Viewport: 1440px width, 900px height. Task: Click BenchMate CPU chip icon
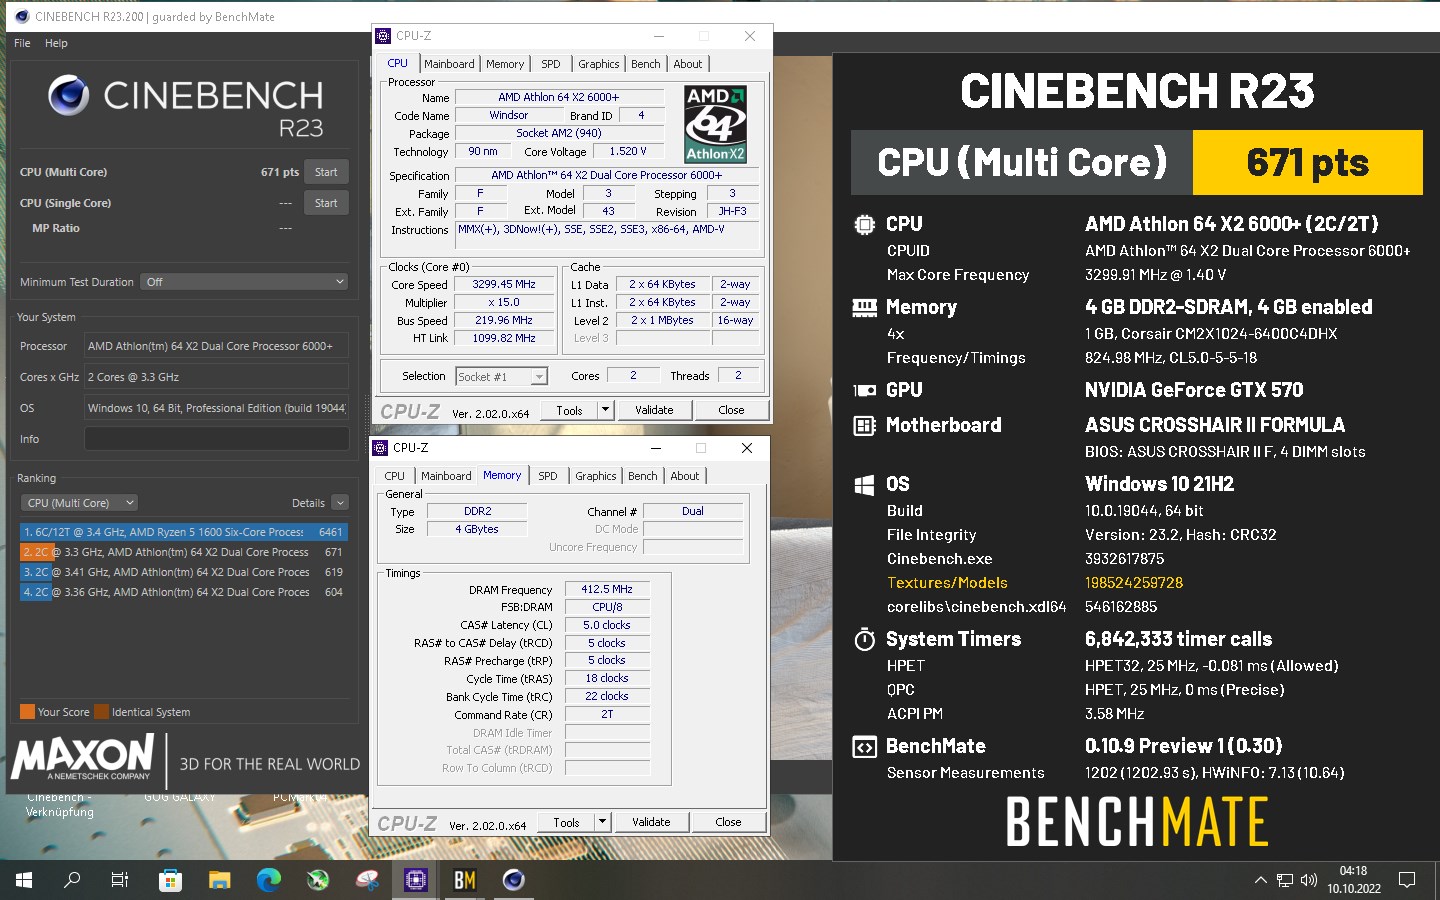point(864,225)
